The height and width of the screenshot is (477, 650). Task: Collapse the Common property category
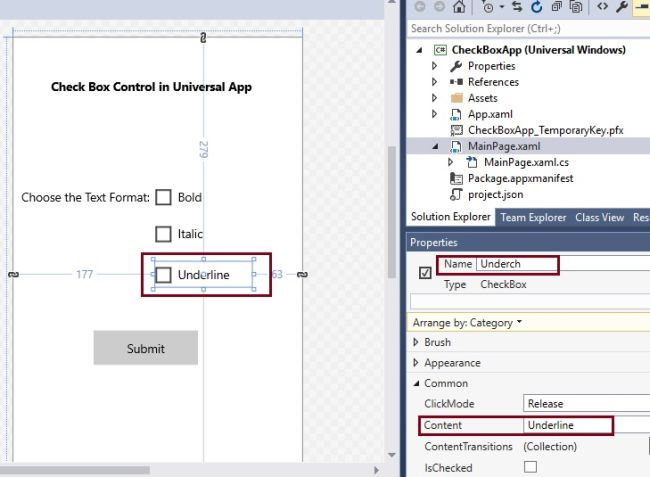(416, 384)
